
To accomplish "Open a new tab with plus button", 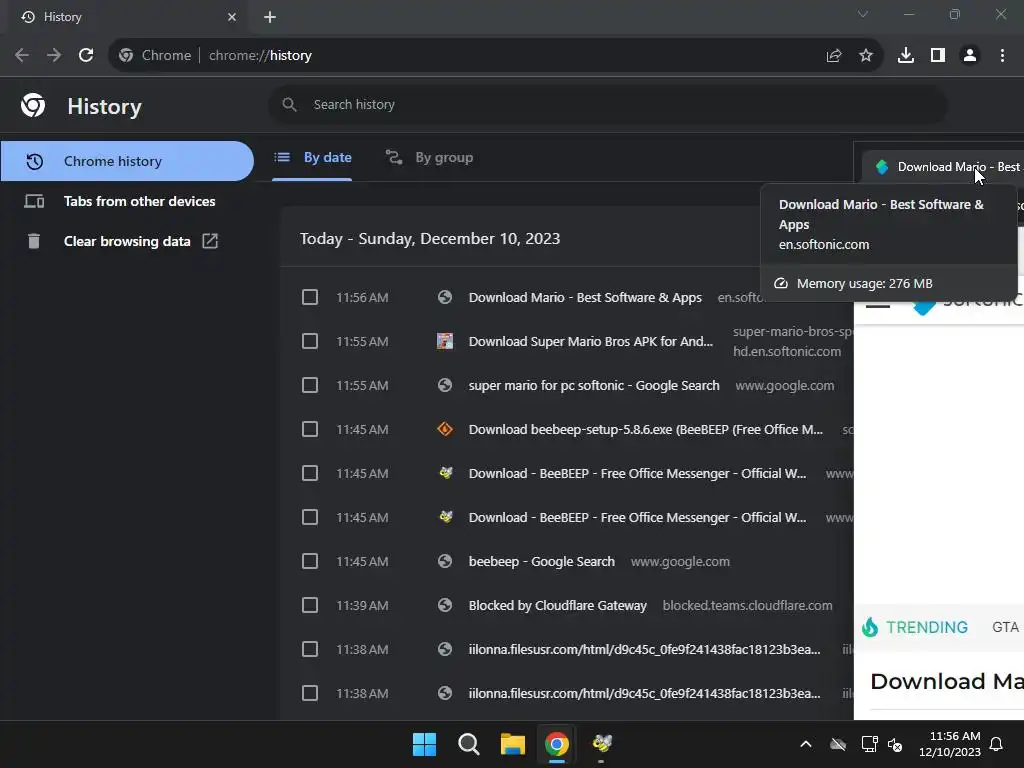I will coord(270,17).
